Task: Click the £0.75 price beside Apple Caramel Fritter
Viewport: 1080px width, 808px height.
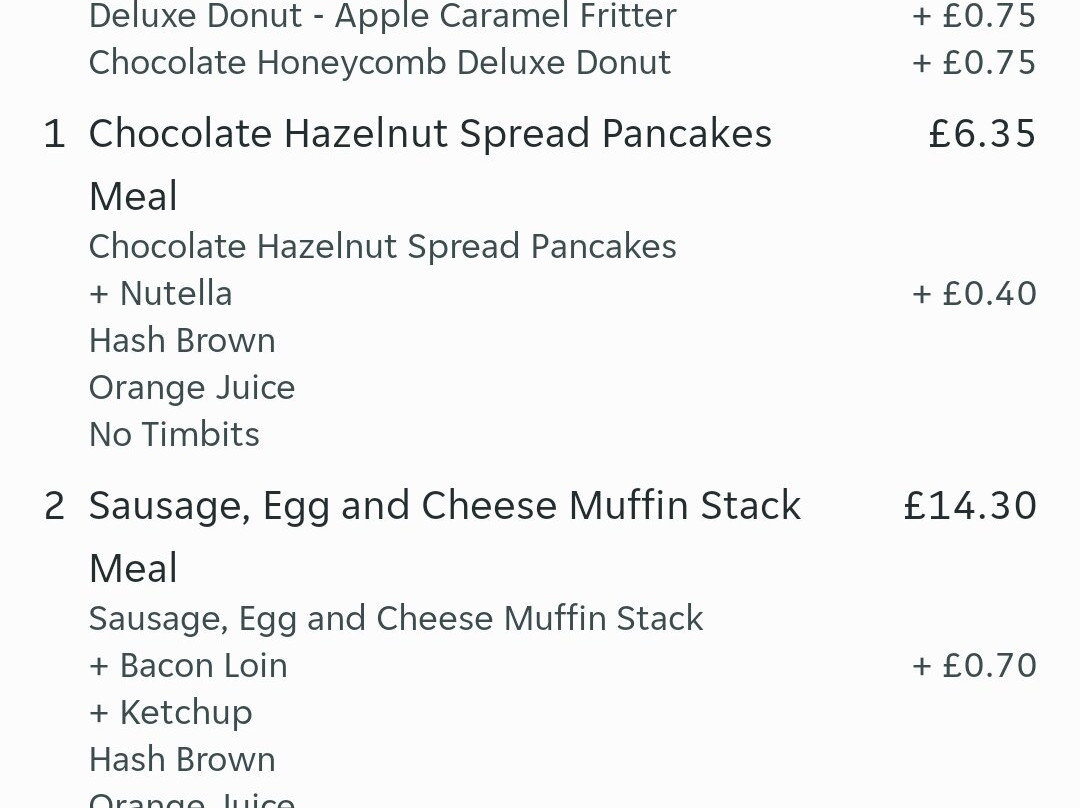Action: [974, 16]
